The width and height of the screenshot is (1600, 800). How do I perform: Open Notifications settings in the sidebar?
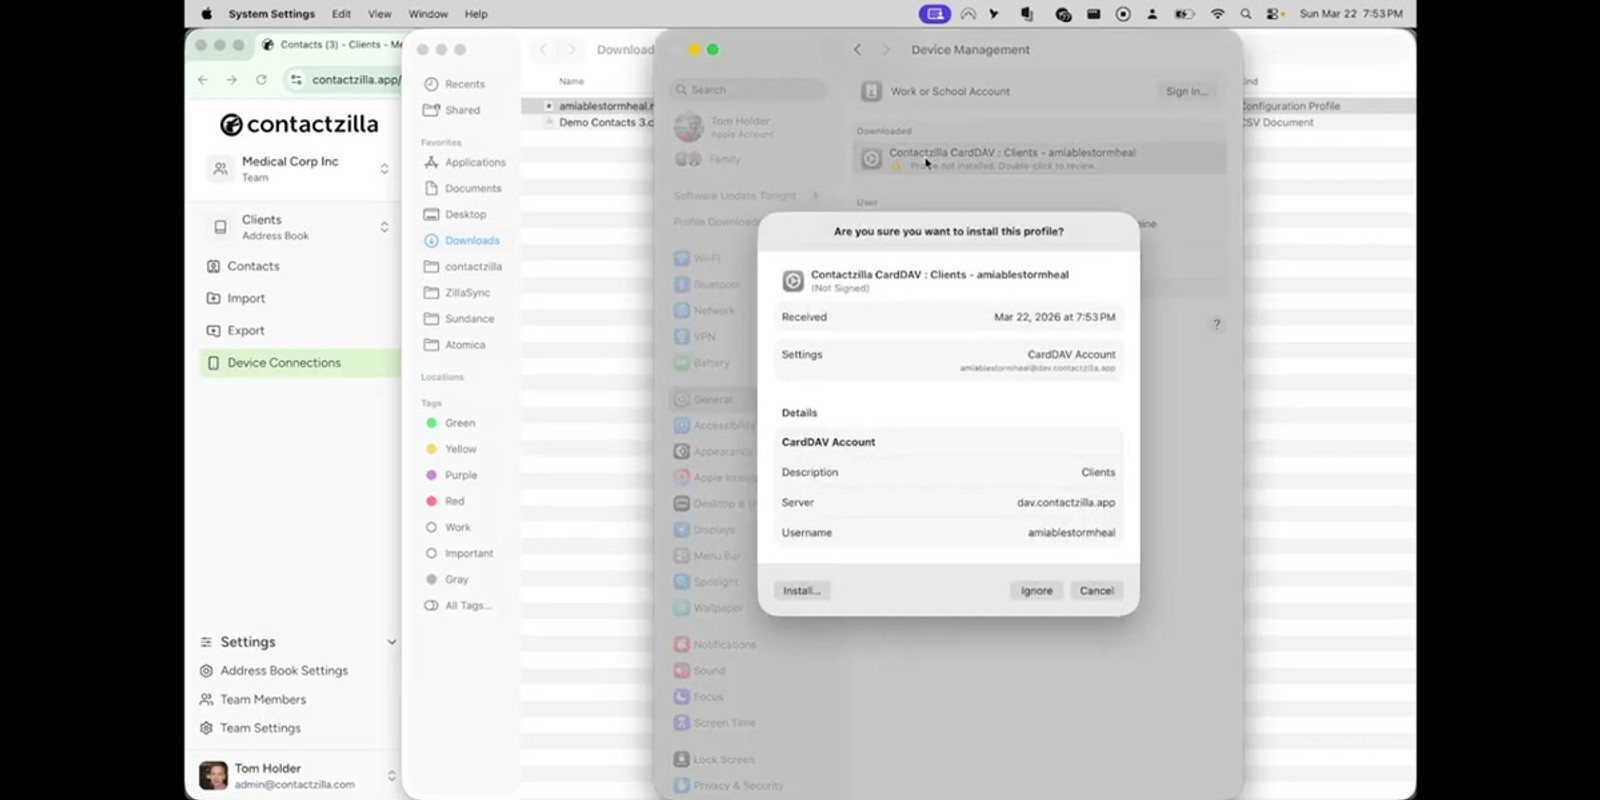click(714, 645)
